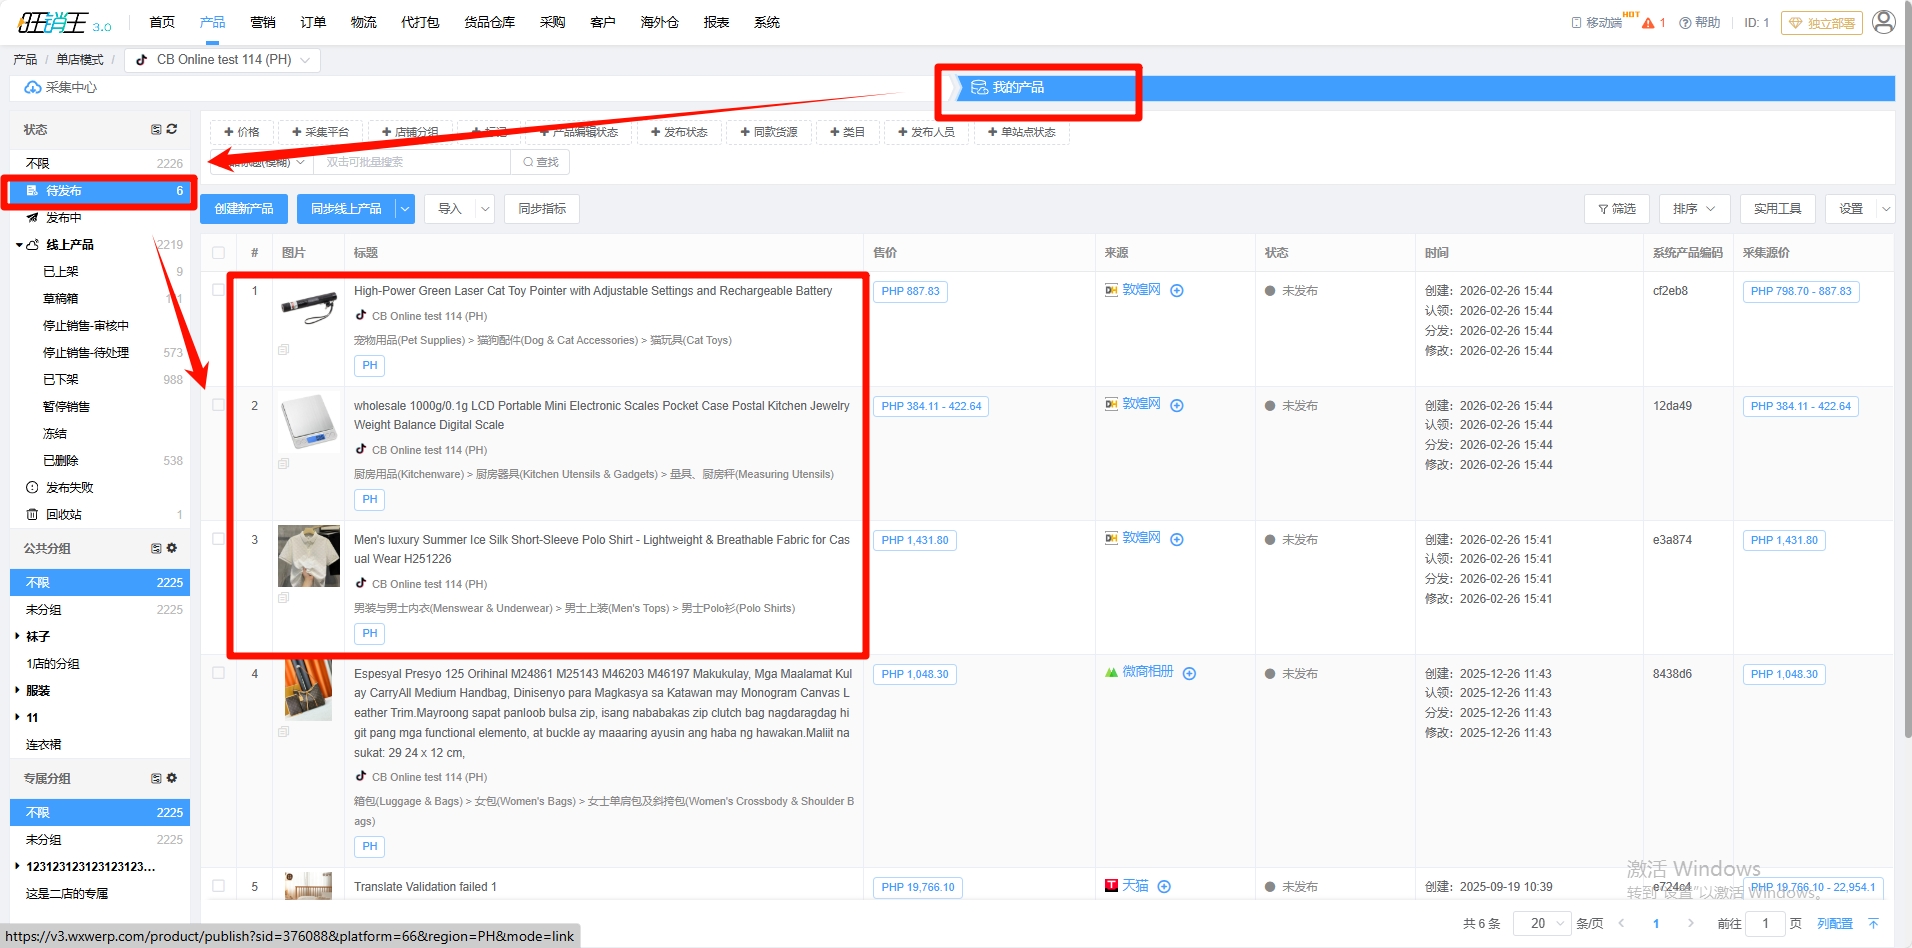The image size is (1912, 948).
Task: Toggle the select-all checkbox in the table header
Action: coord(218,253)
